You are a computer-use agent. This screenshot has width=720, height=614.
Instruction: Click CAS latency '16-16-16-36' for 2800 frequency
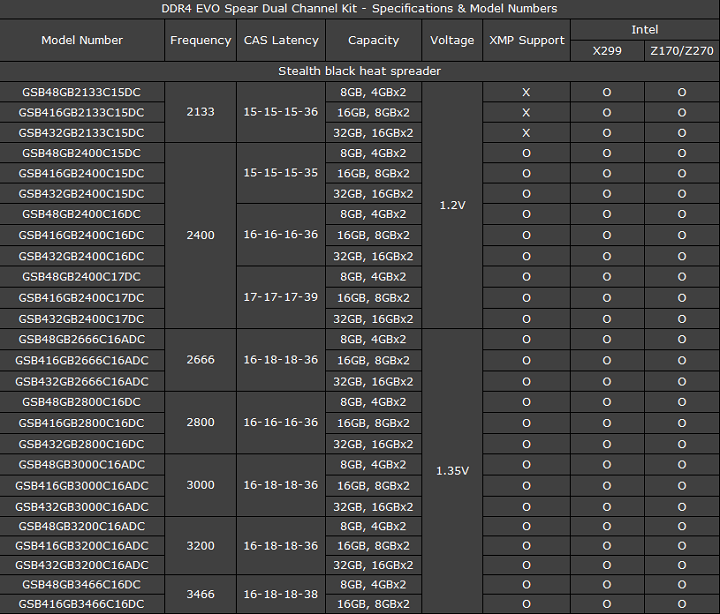coord(281,422)
